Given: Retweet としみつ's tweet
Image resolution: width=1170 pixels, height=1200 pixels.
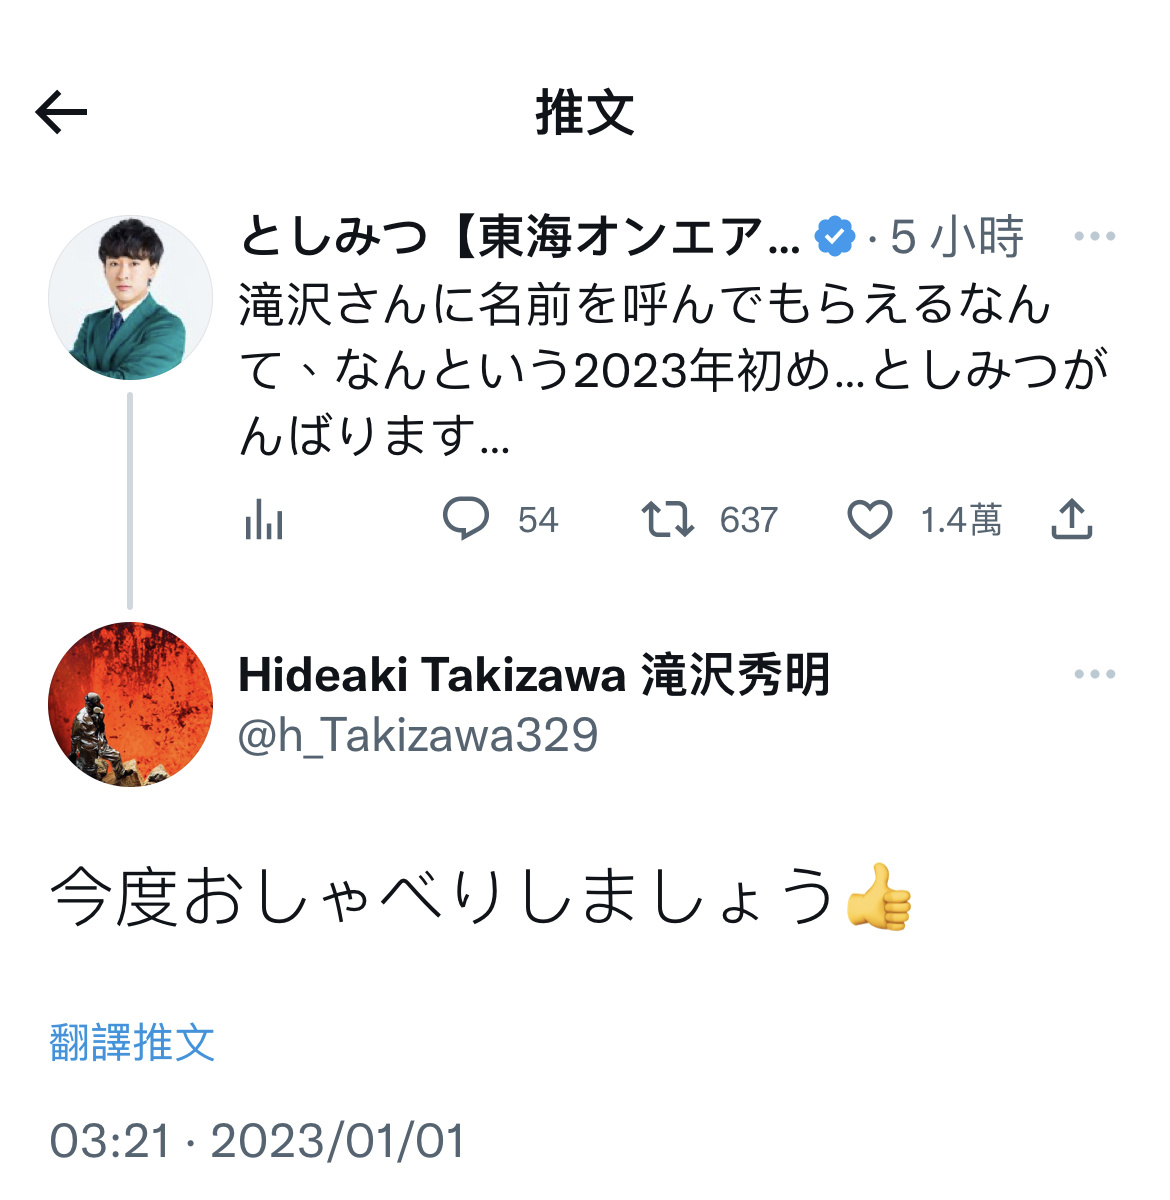Looking at the screenshot, I should click(667, 520).
